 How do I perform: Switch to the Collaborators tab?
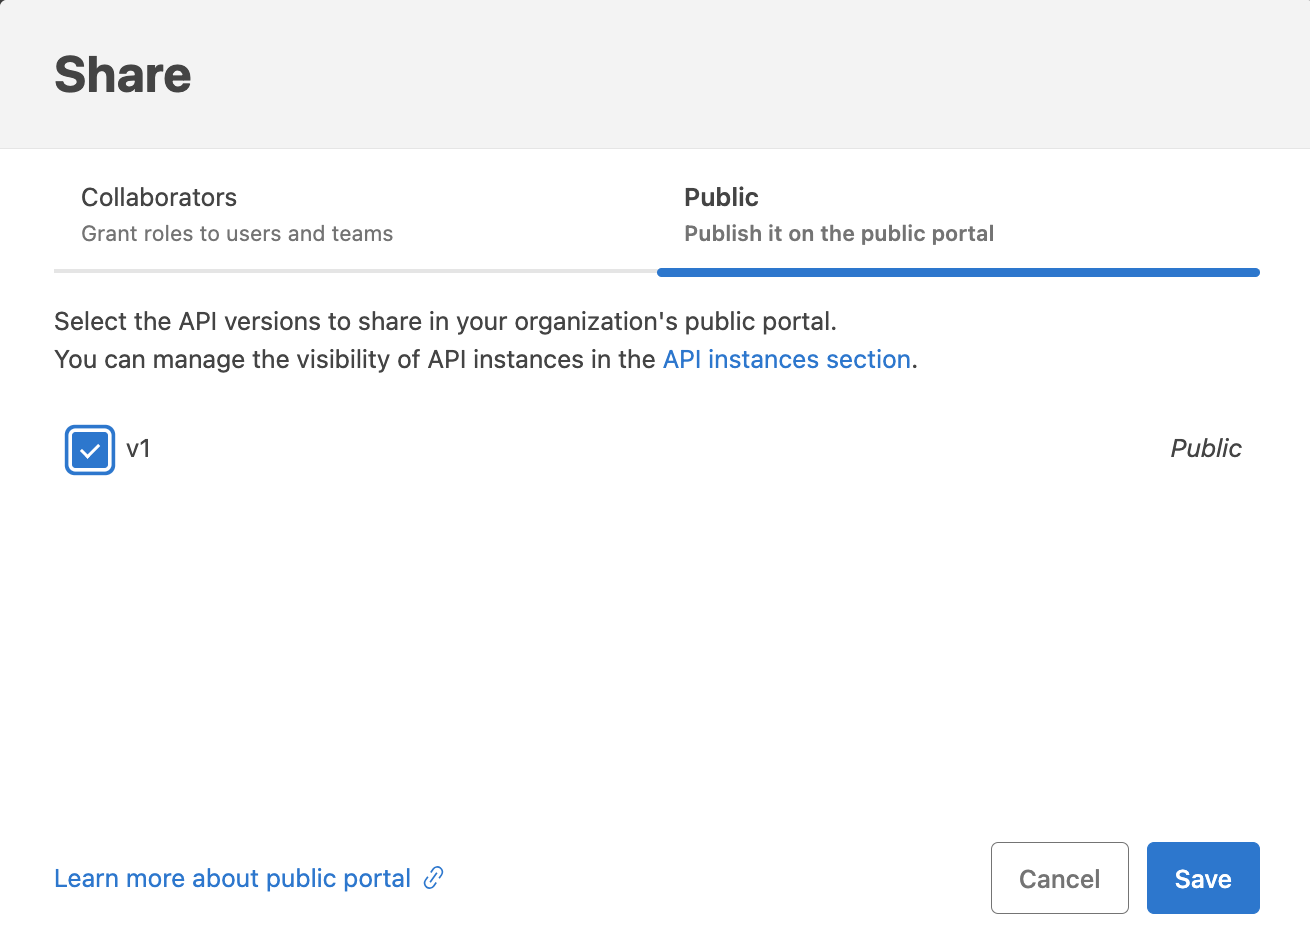[158, 197]
